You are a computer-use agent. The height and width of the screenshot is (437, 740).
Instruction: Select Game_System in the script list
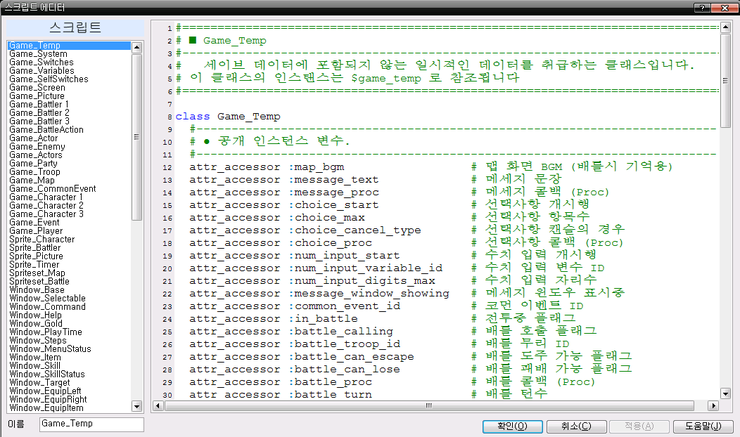coord(69,54)
